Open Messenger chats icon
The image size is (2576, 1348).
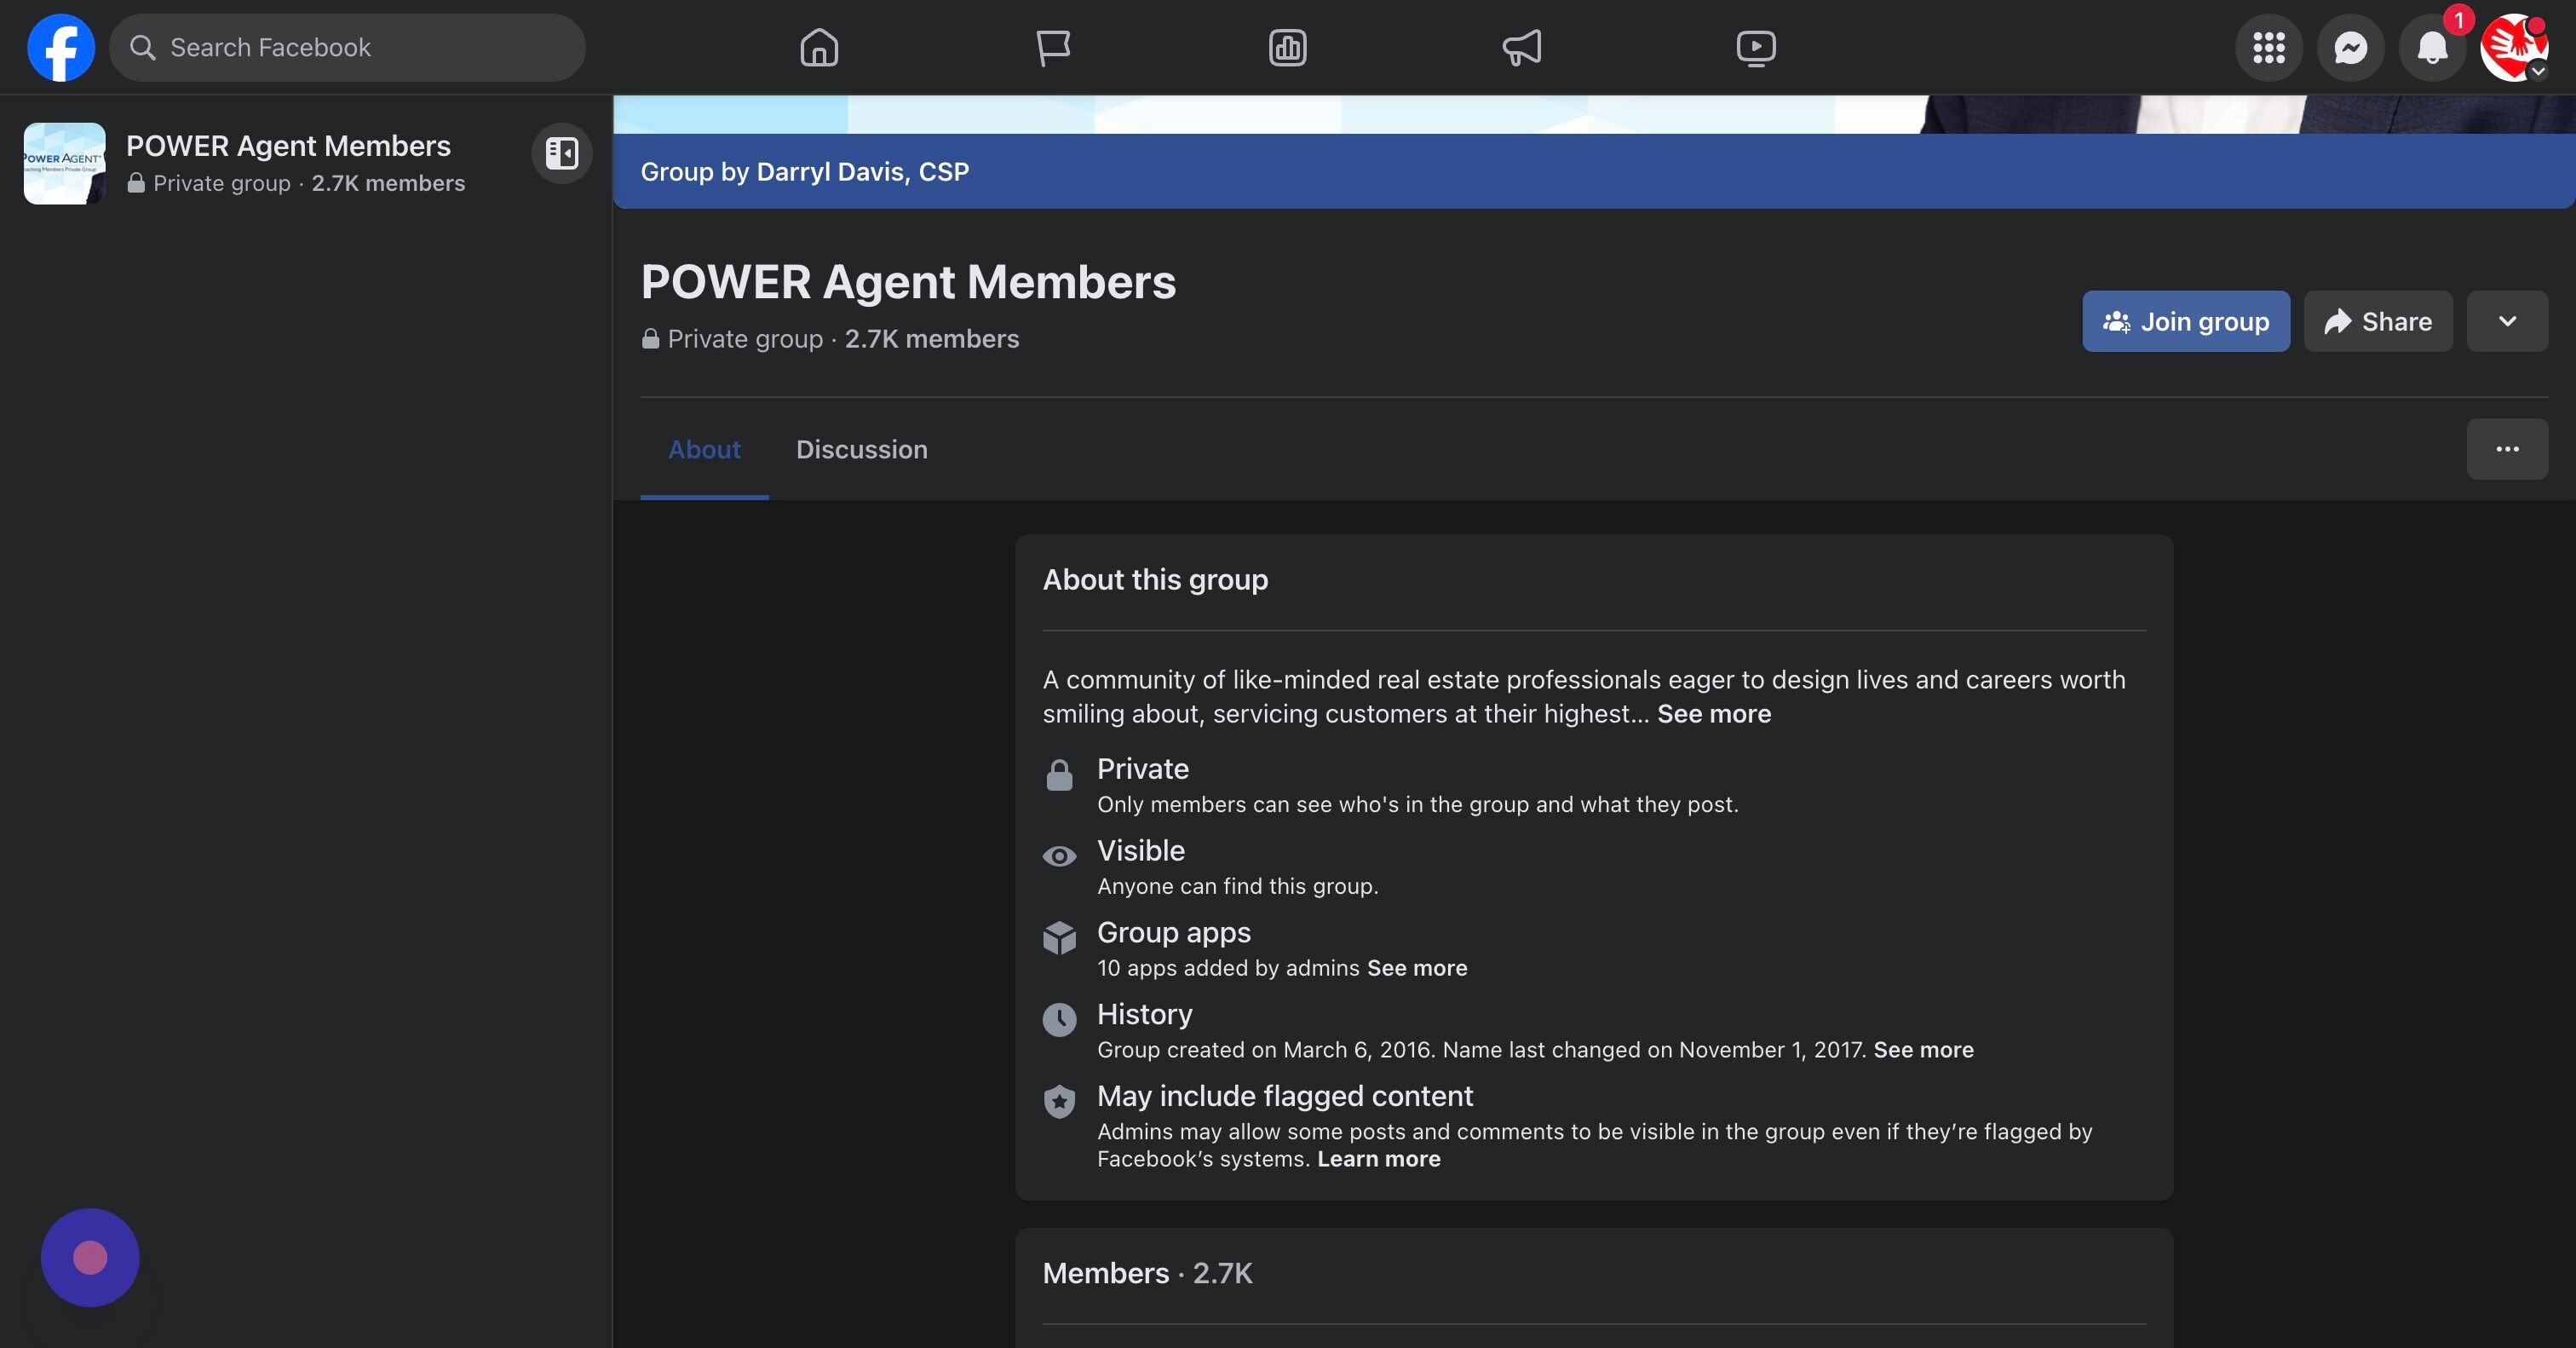(x=2350, y=47)
